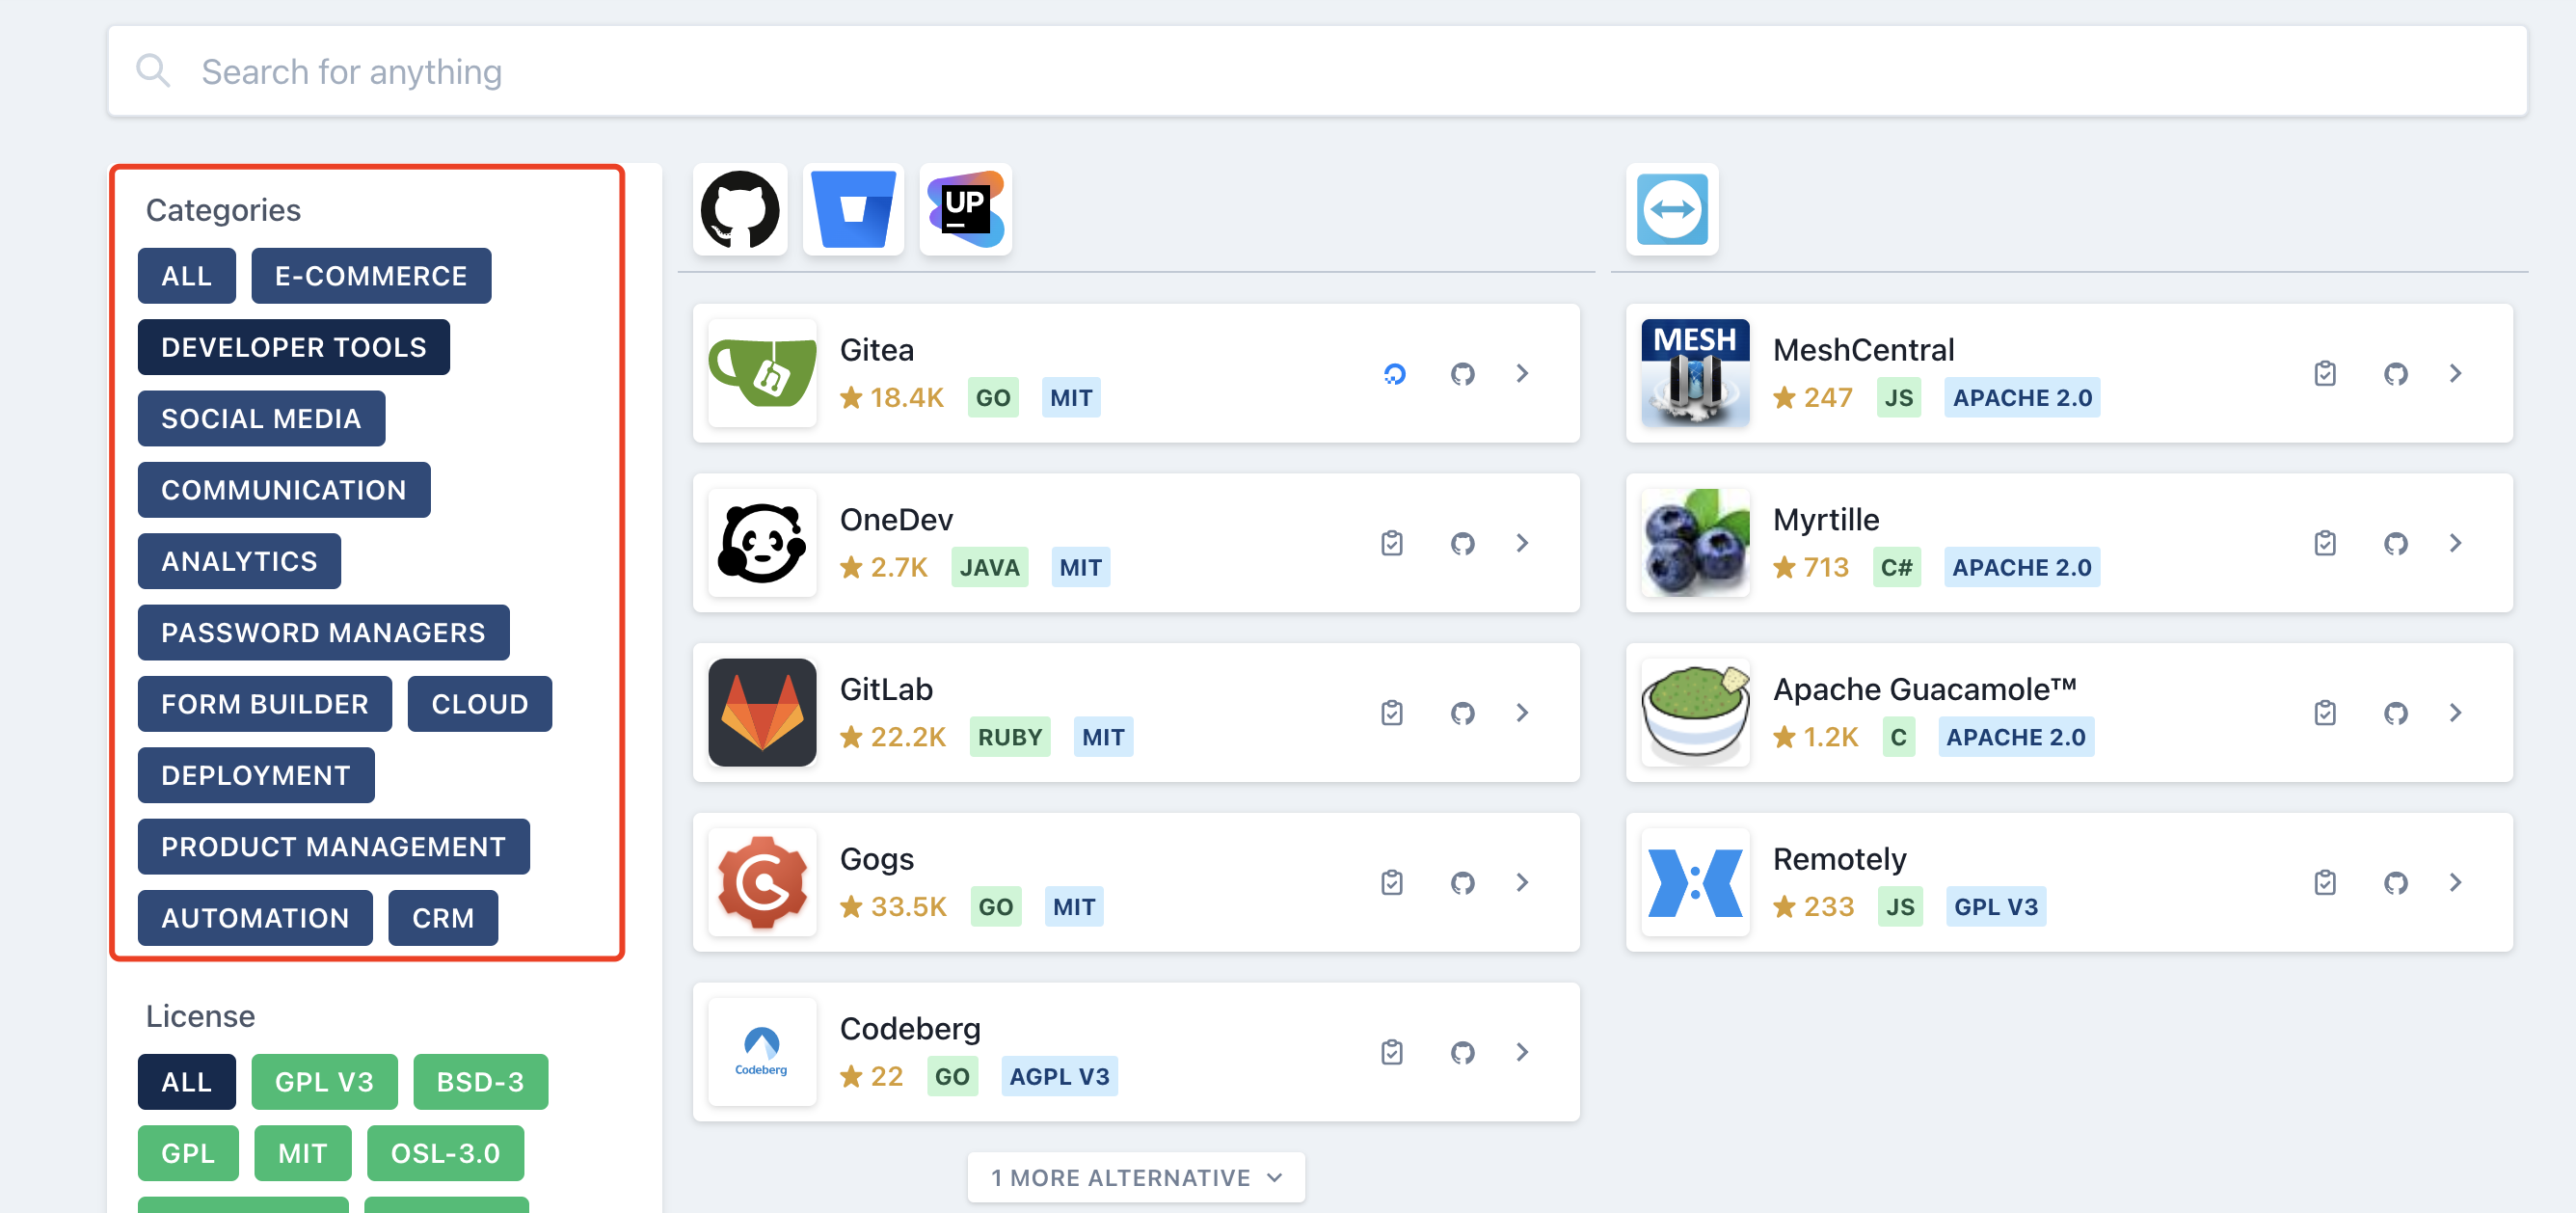Expand Codeberg details chevron
Viewport: 2576px width, 1213px height.
coord(1522,1052)
